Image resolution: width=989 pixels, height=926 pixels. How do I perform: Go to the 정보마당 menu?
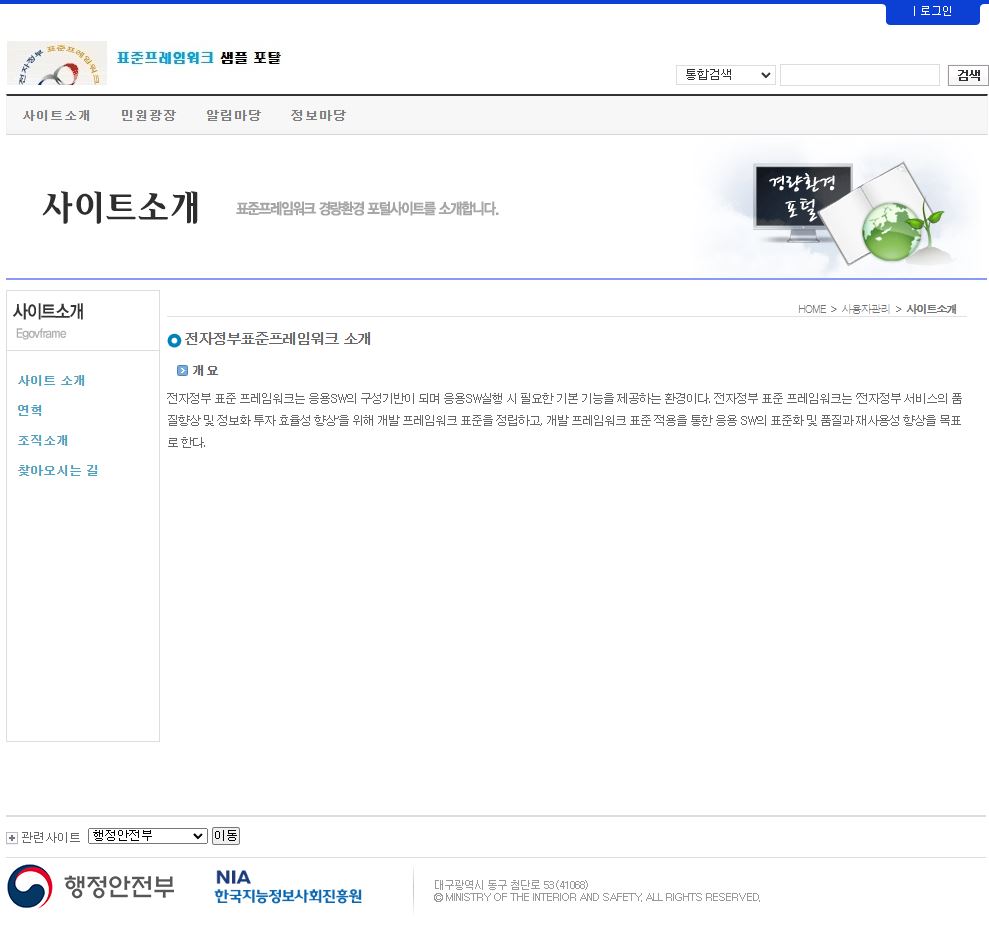click(x=318, y=116)
